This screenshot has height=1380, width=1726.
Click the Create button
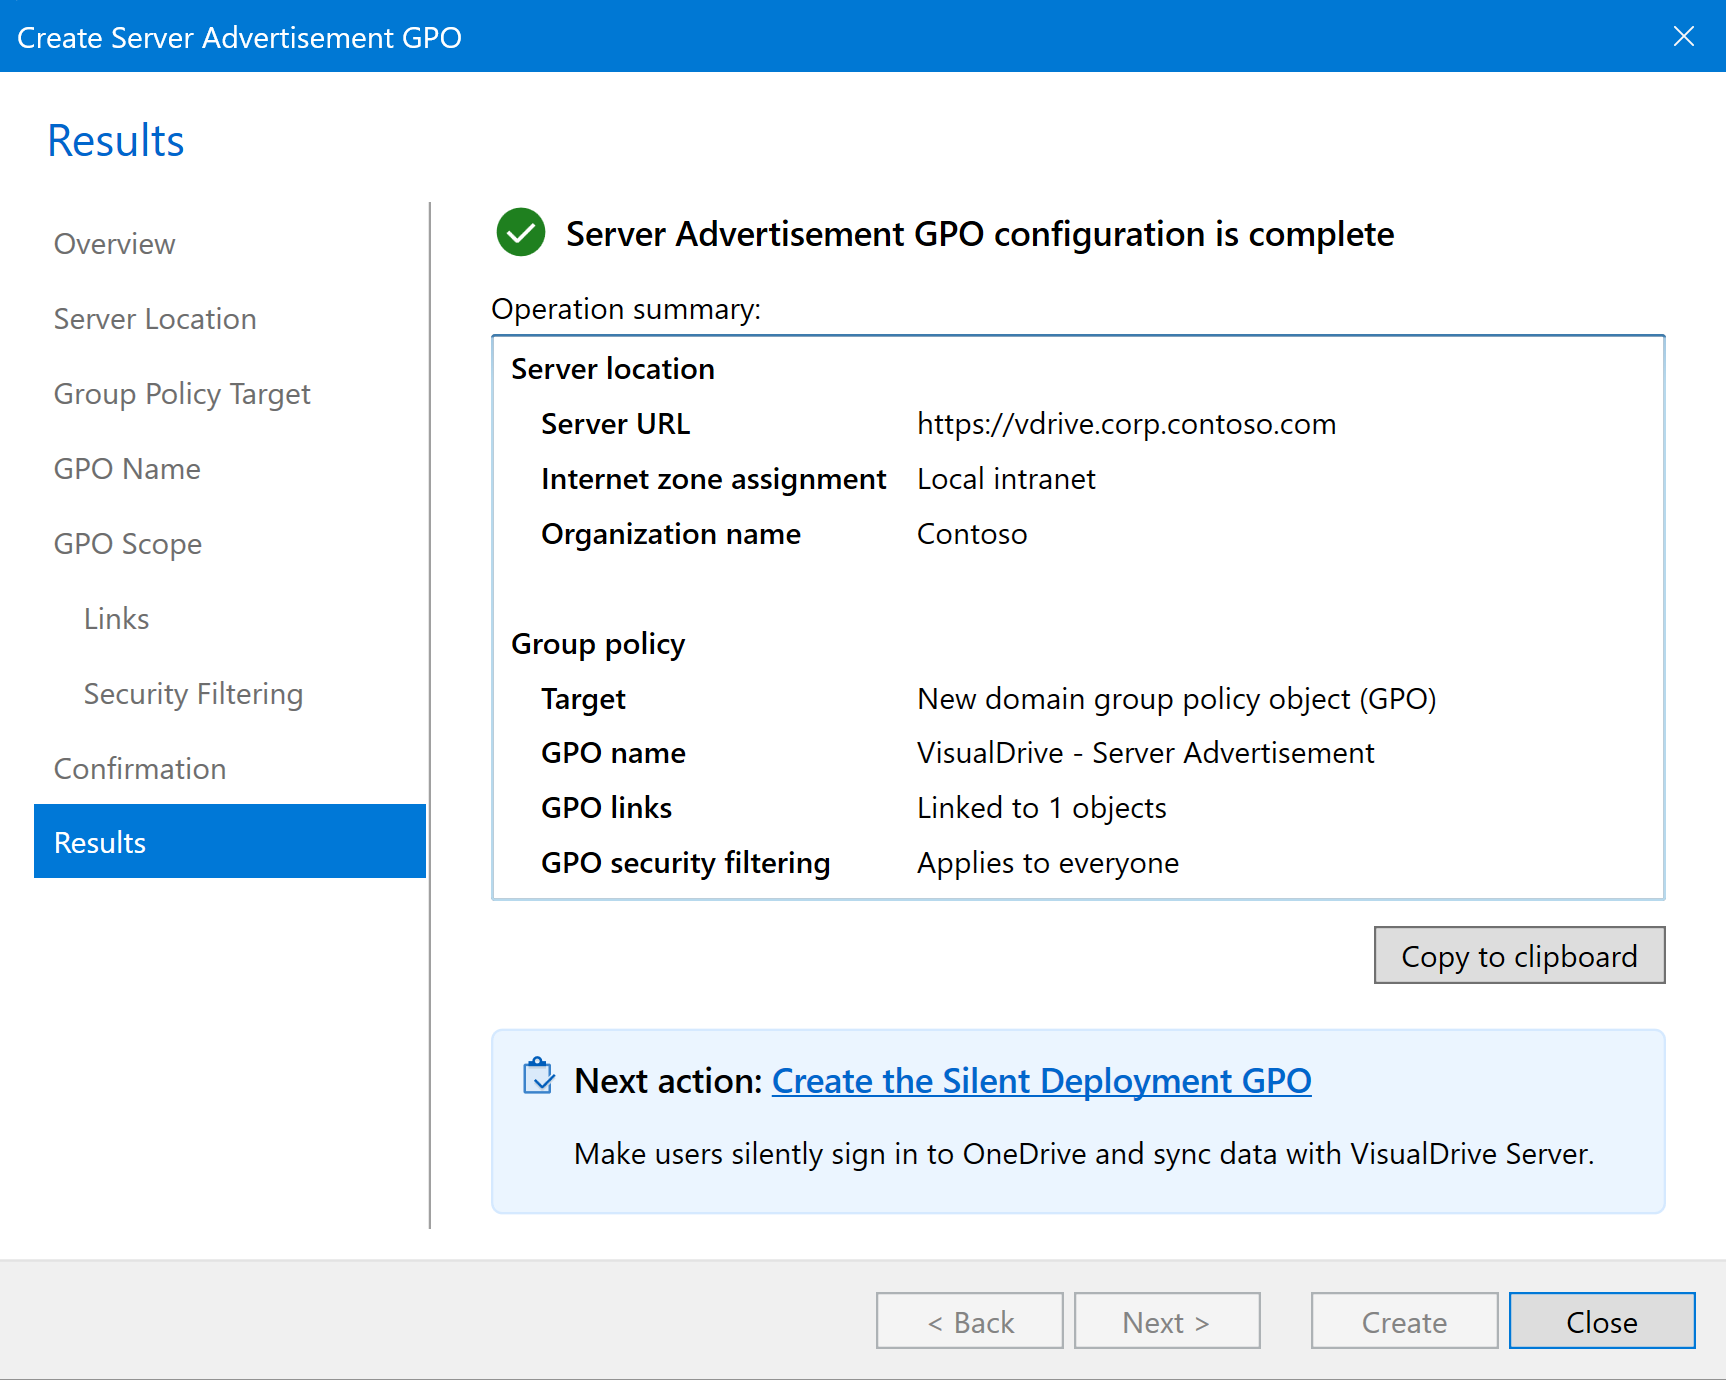tap(1403, 1322)
